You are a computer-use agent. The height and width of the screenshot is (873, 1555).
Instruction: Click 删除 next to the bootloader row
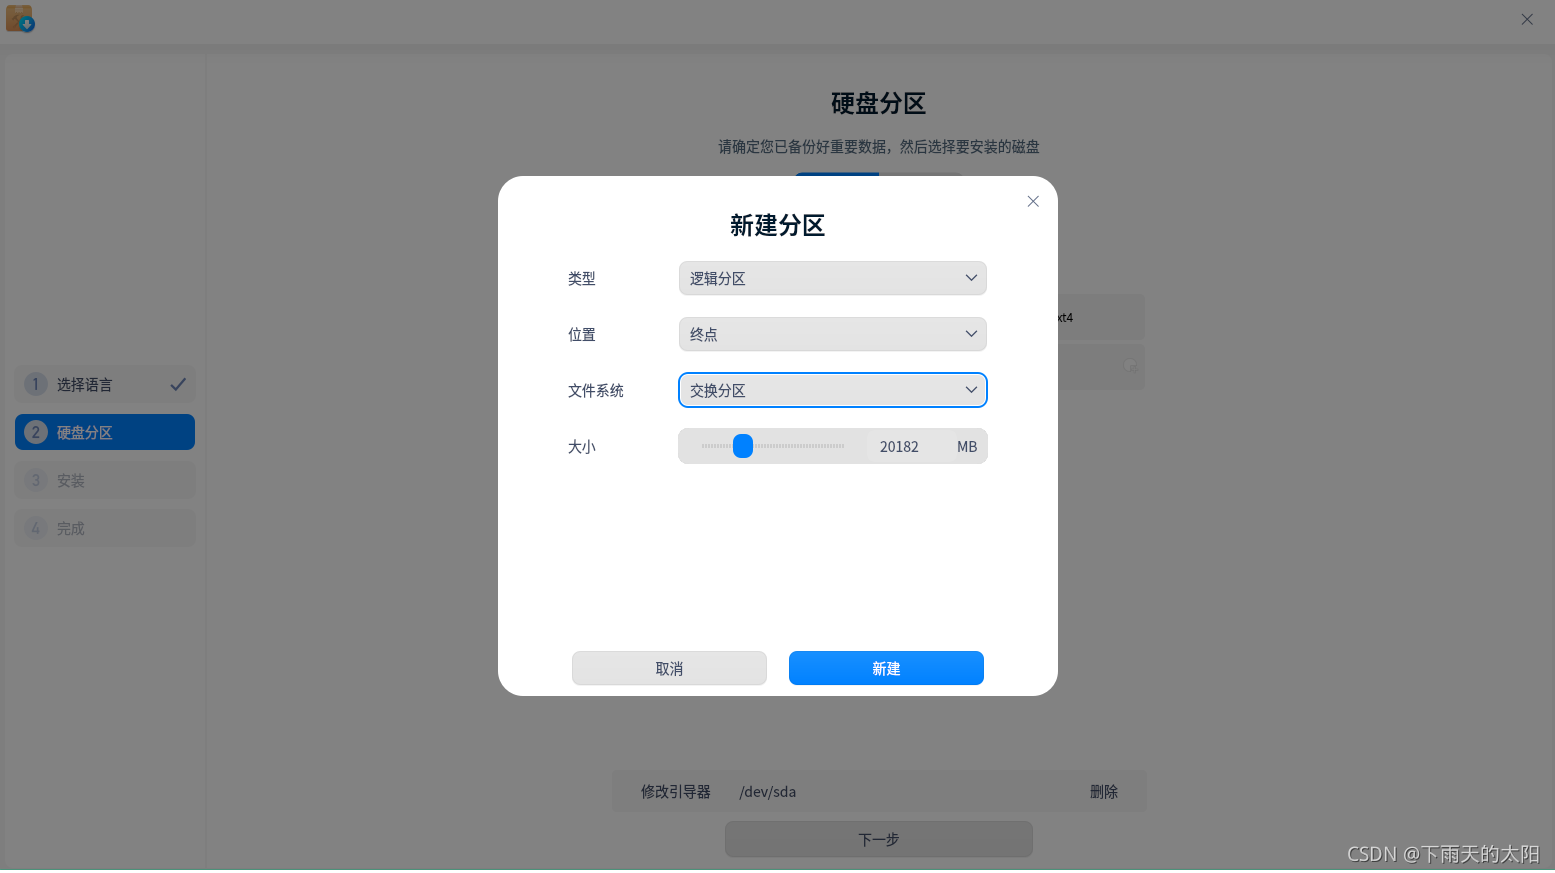[x=1104, y=791]
